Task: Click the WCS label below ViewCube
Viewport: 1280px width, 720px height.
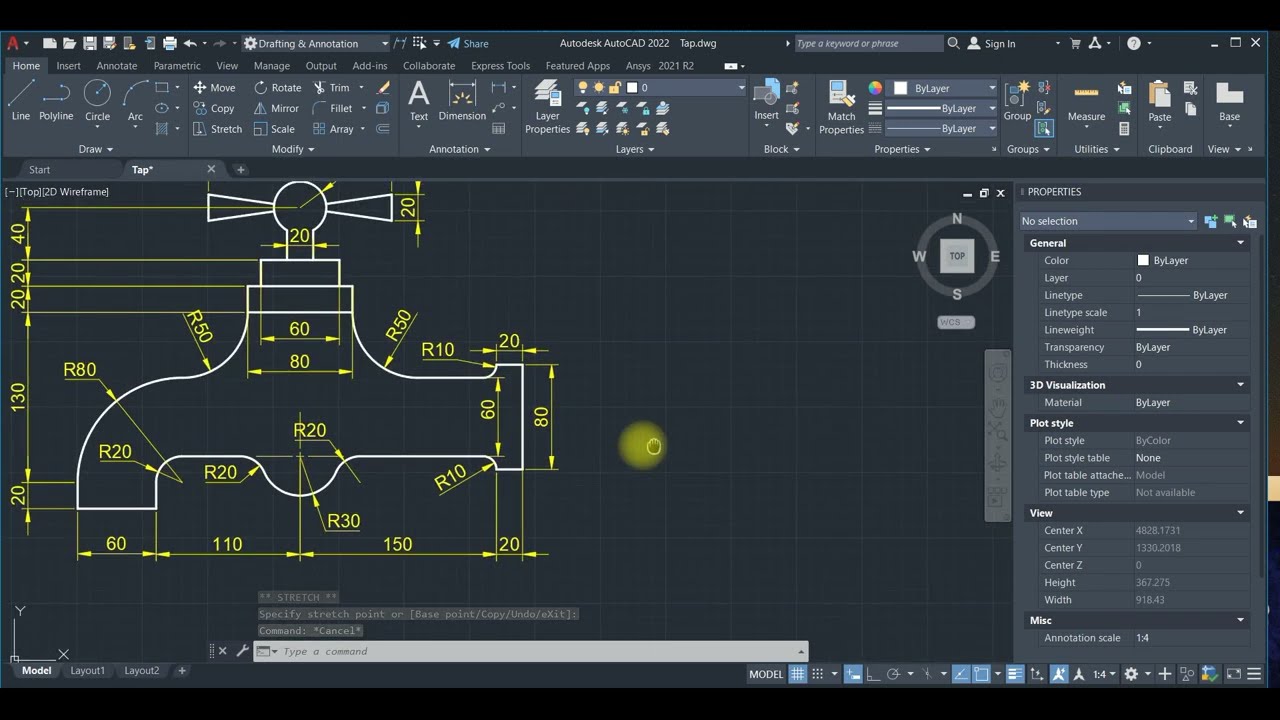Action: pyautogui.click(x=955, y=322)
